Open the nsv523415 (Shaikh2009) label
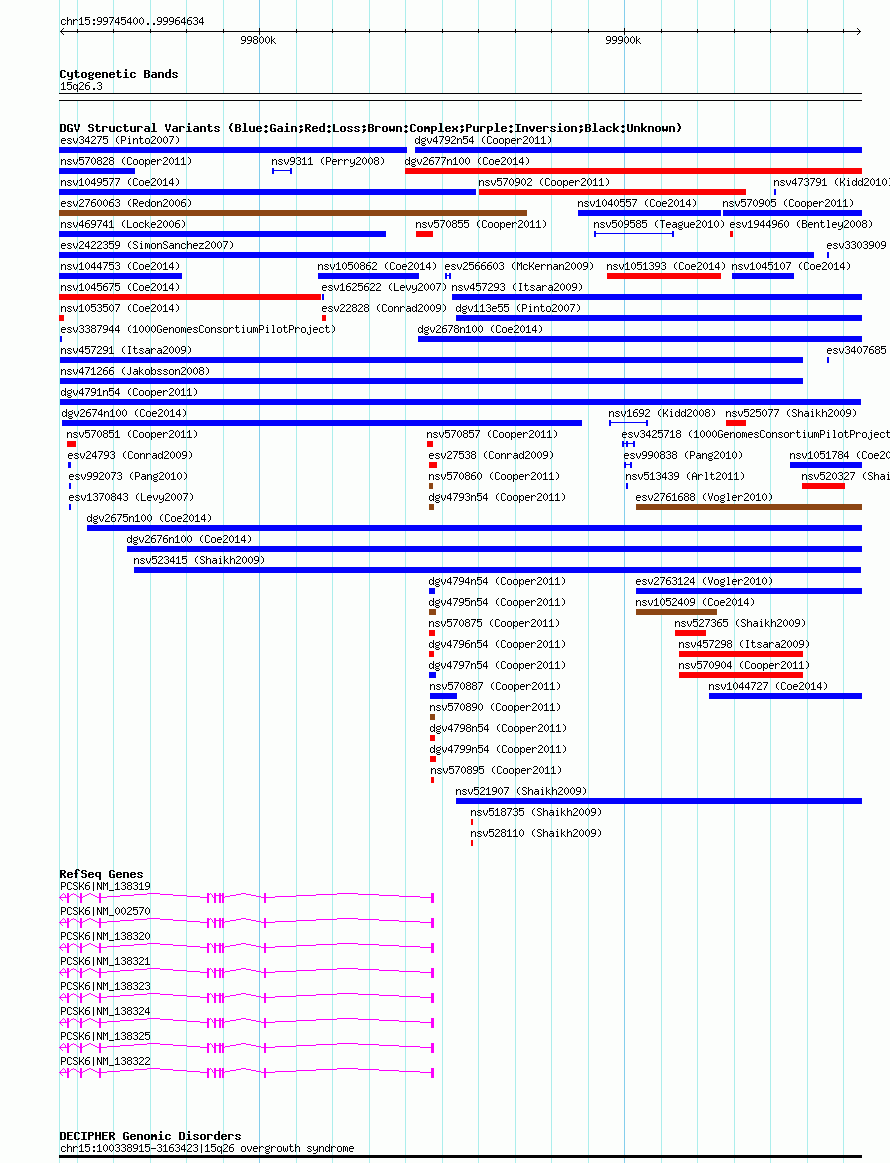 pos(199,560)
